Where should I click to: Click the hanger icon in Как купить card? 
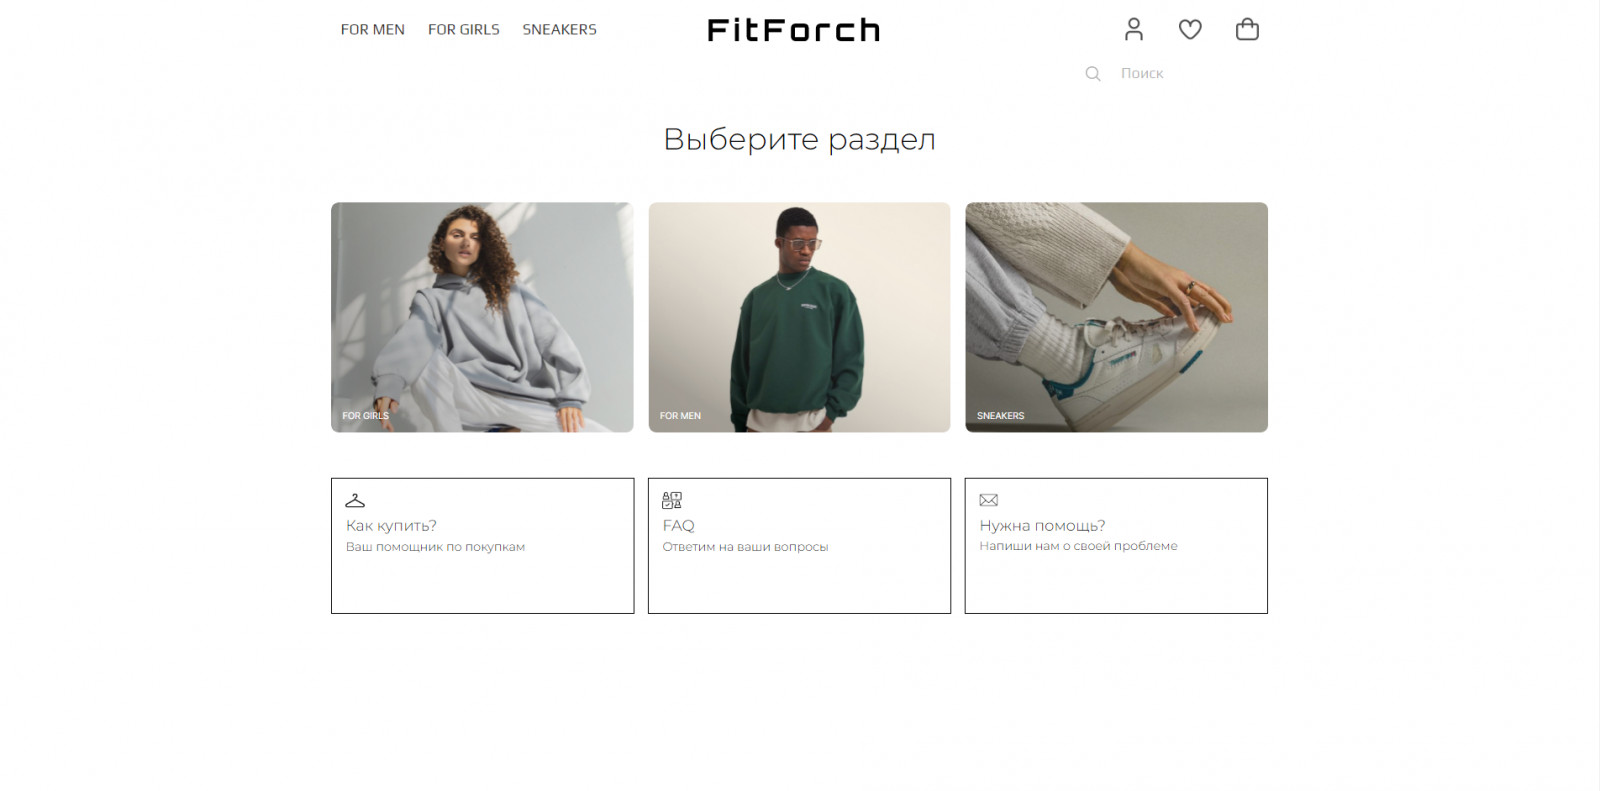pos(355,500)
